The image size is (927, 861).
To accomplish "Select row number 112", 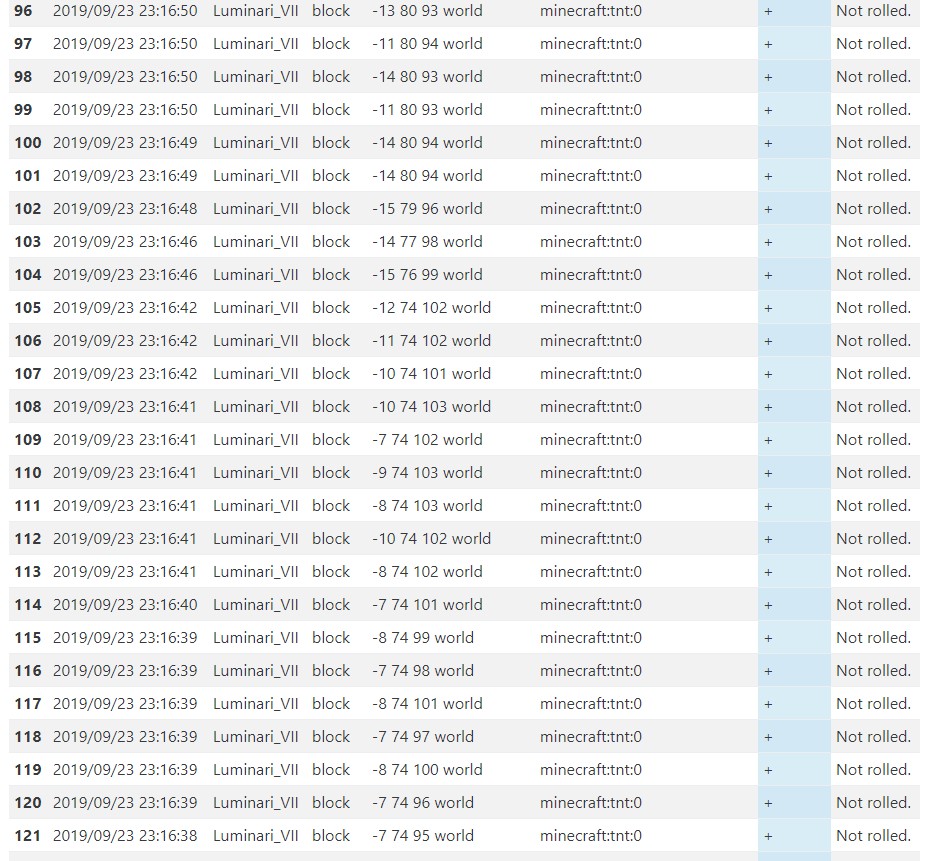I will (x=28, y=539).
